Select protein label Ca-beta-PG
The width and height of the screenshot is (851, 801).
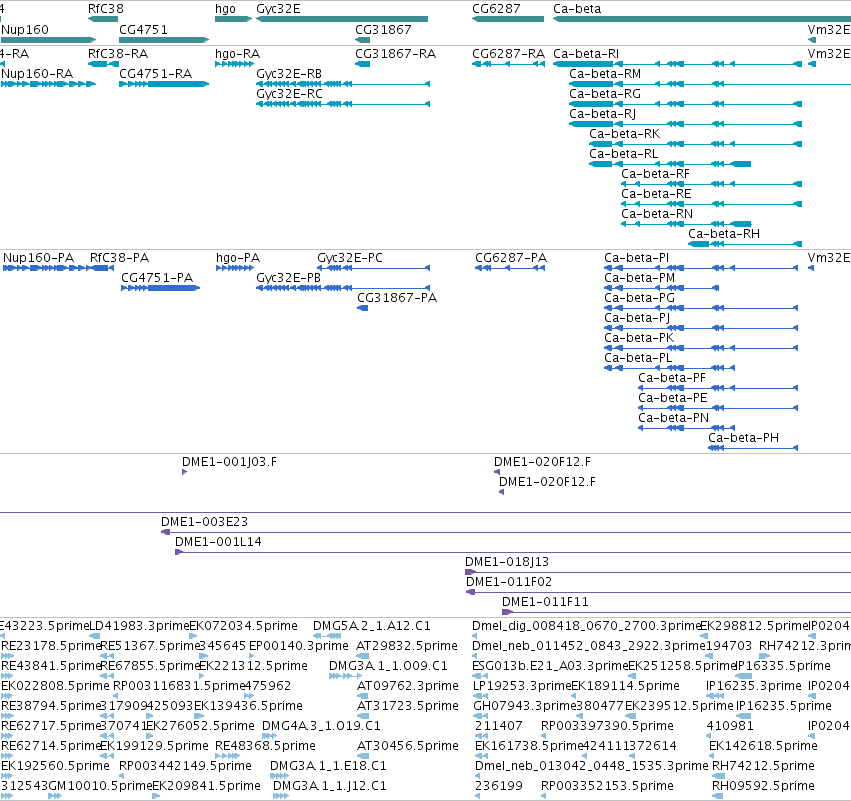click(640, 298)
